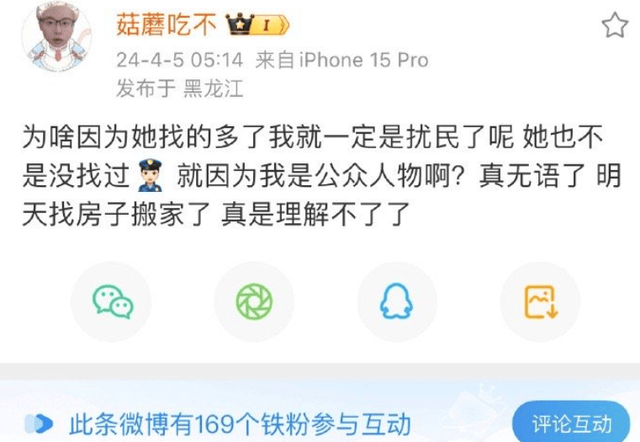The image size is (640, 442).
Task: Open the poster's avatar profile
Action: coord(56,37)
